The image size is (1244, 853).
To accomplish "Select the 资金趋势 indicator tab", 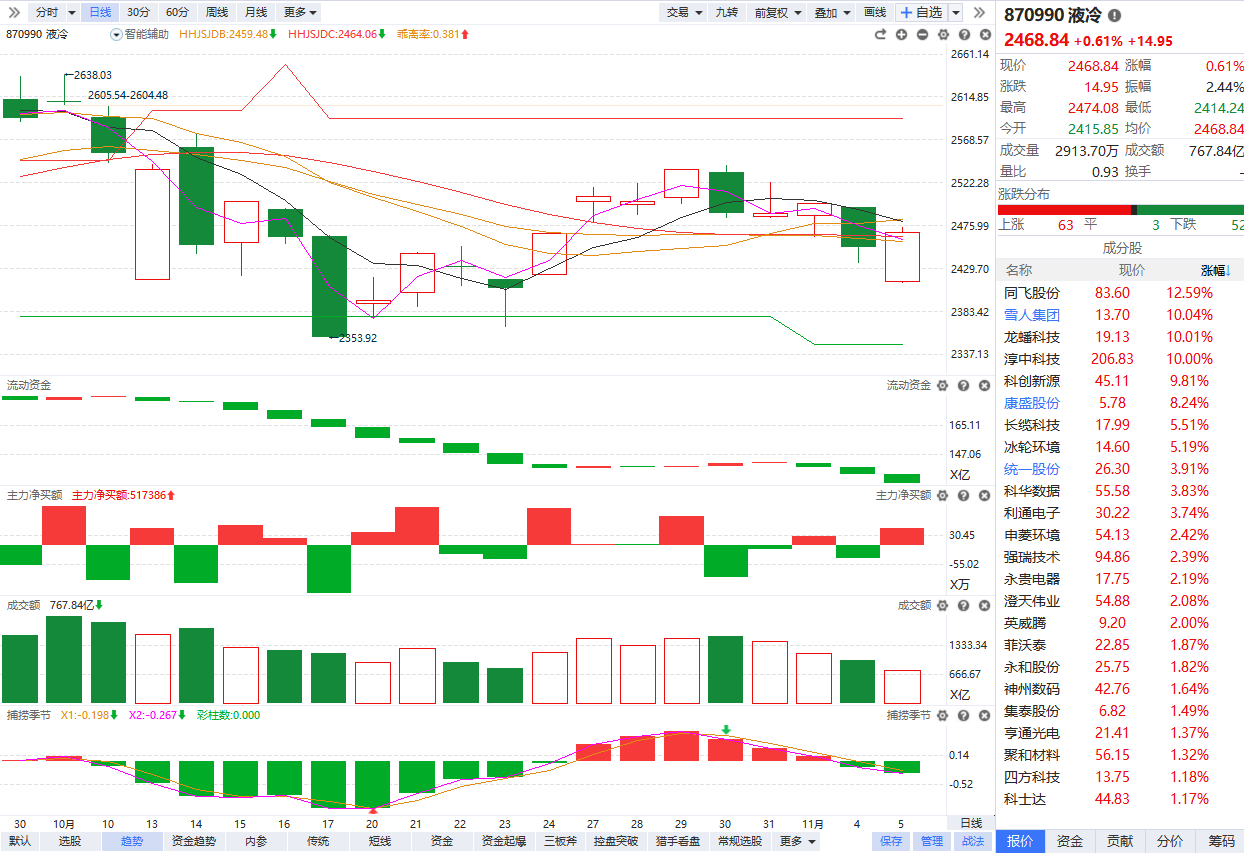I will coord(194,841).
